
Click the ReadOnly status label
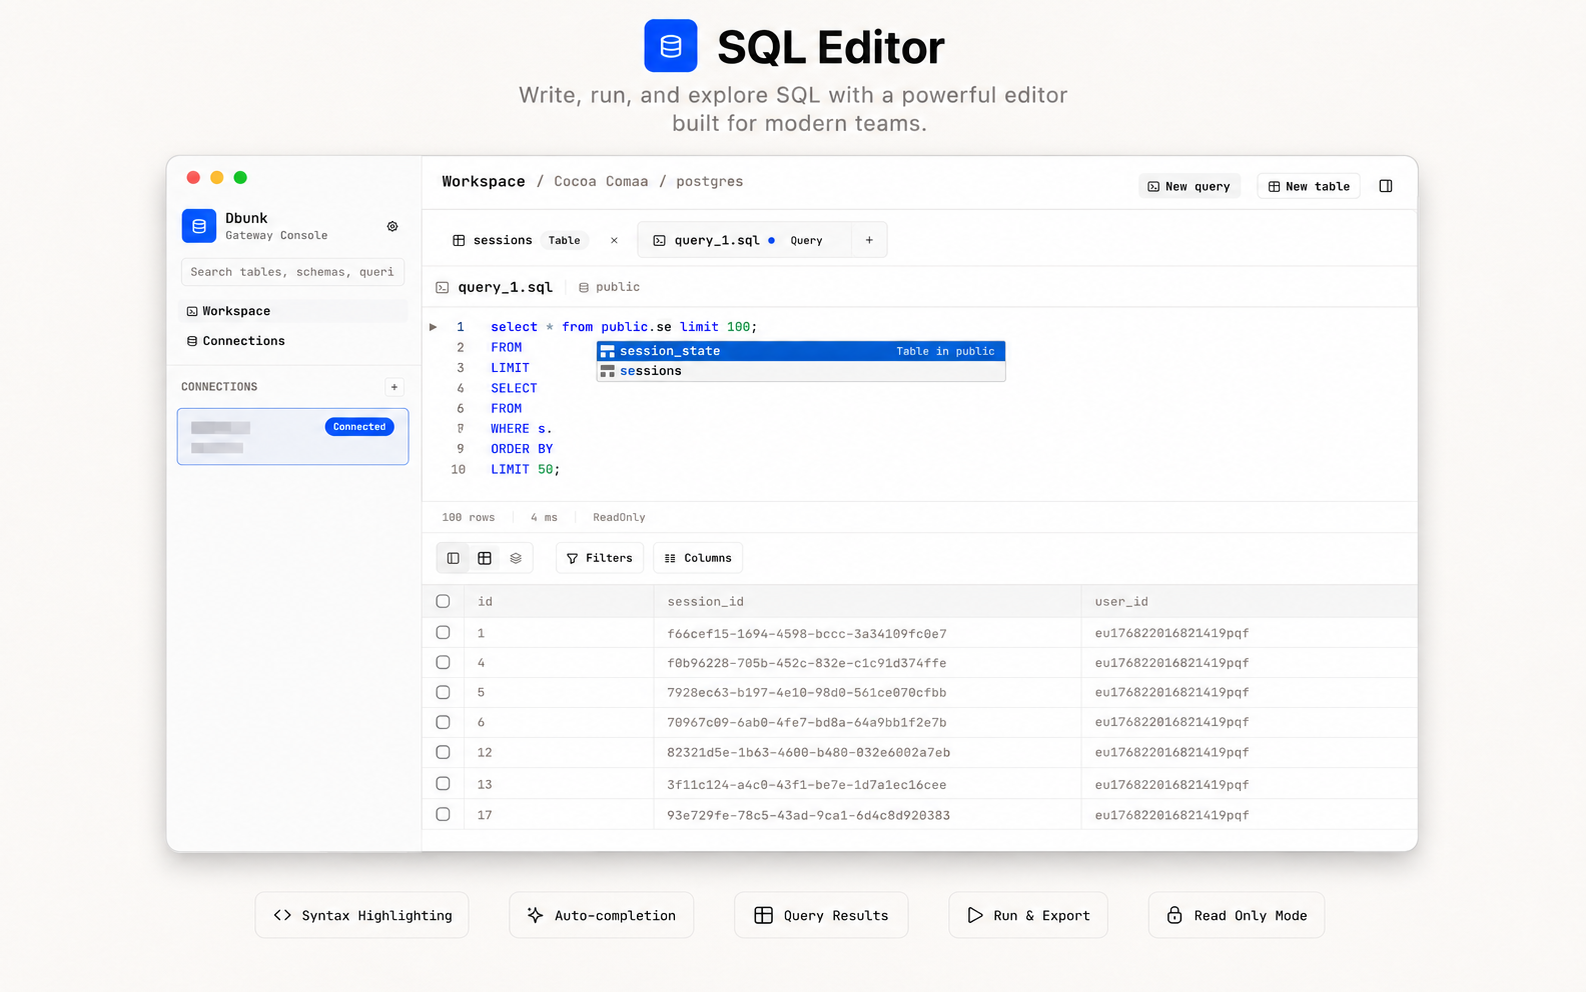[x=619, y=517]
